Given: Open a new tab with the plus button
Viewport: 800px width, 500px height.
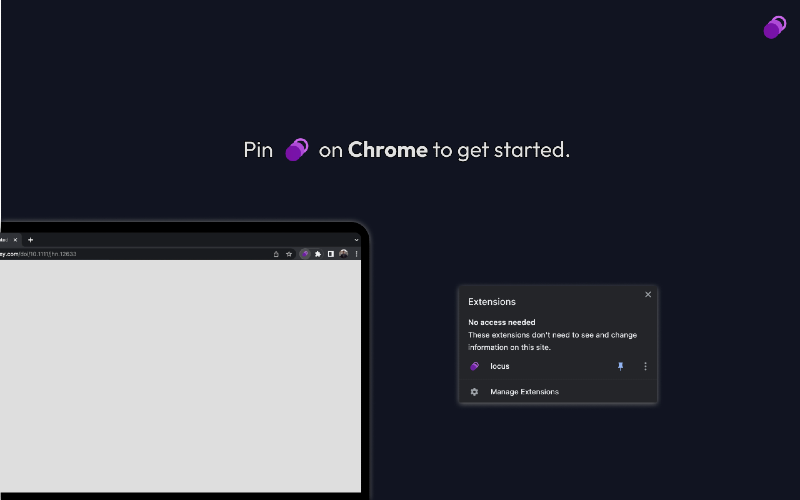Looking at the screenshot, I should pyautogui.click(x=31, y=240).
